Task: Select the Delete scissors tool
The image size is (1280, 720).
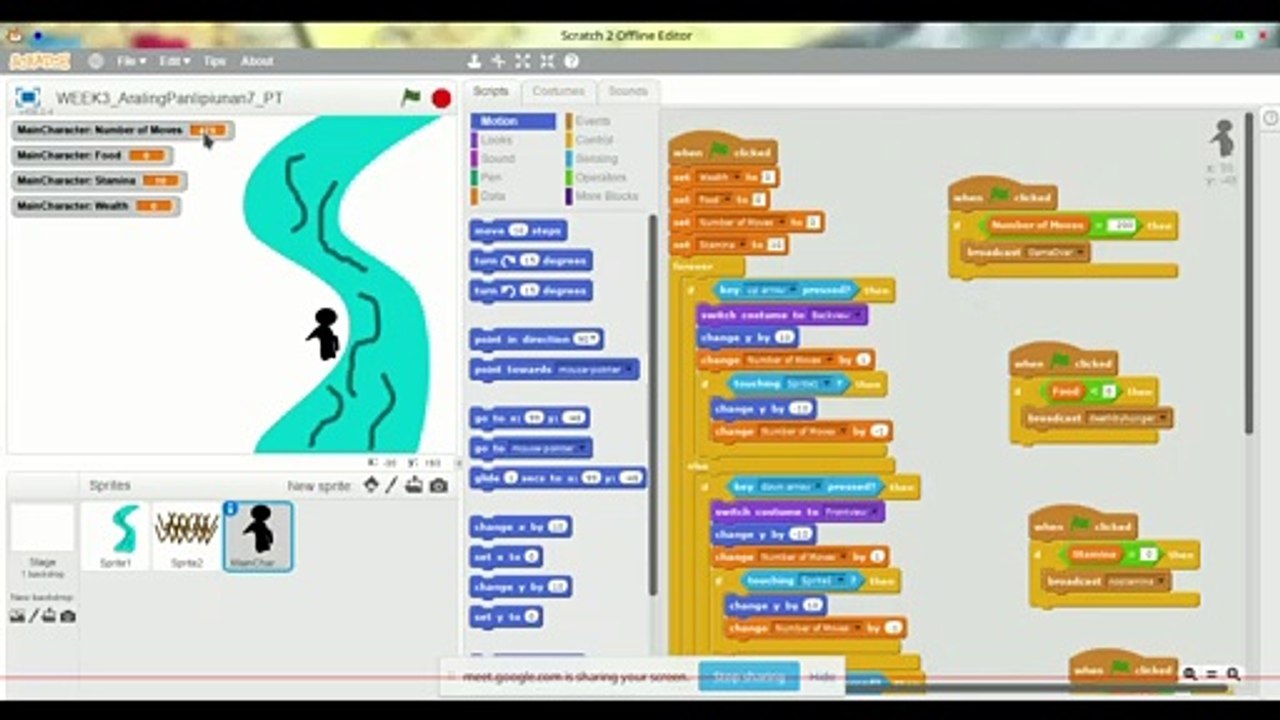Action: click(498, 61)
